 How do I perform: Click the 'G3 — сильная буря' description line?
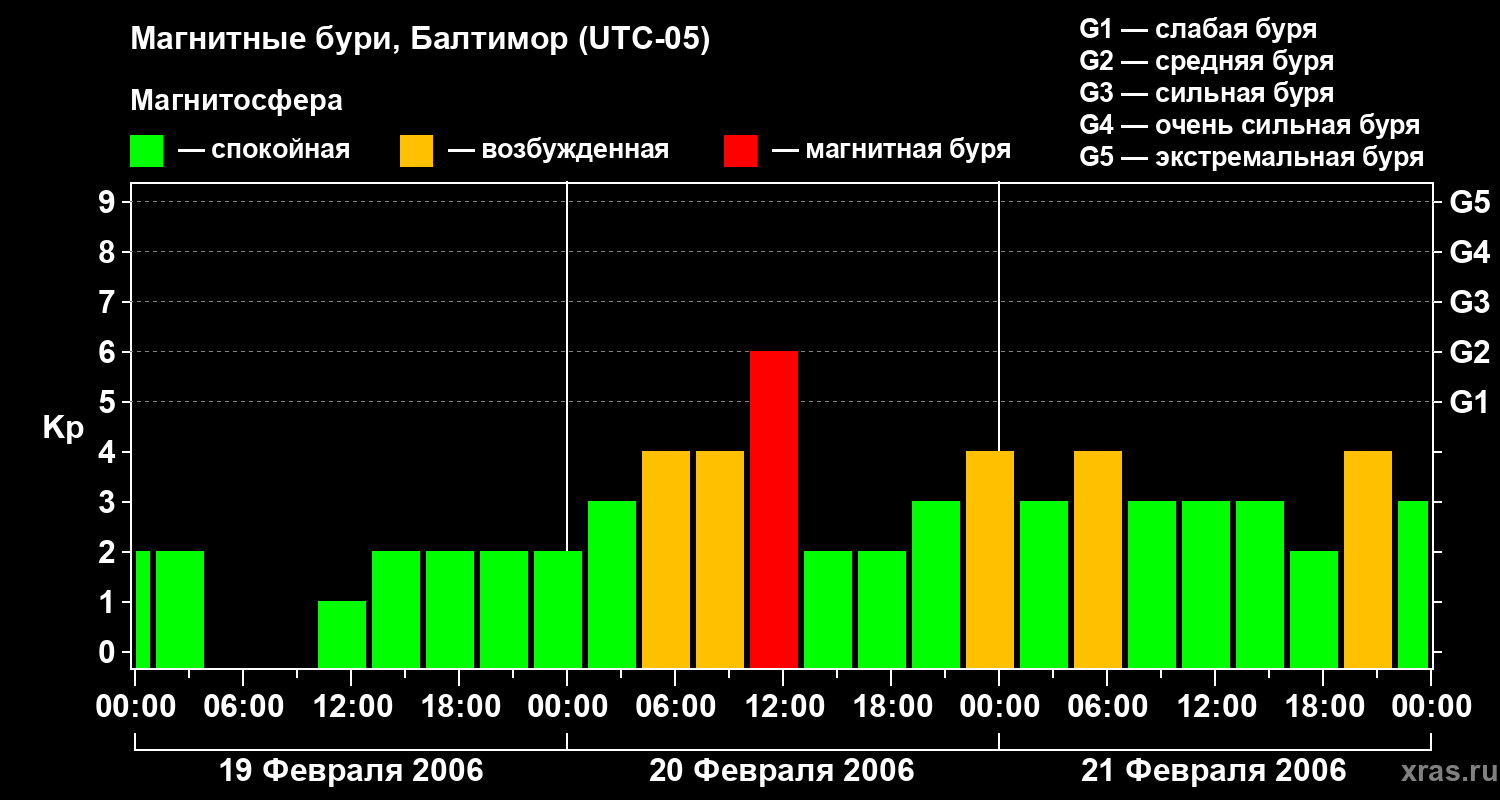(x=1206, y=93)
